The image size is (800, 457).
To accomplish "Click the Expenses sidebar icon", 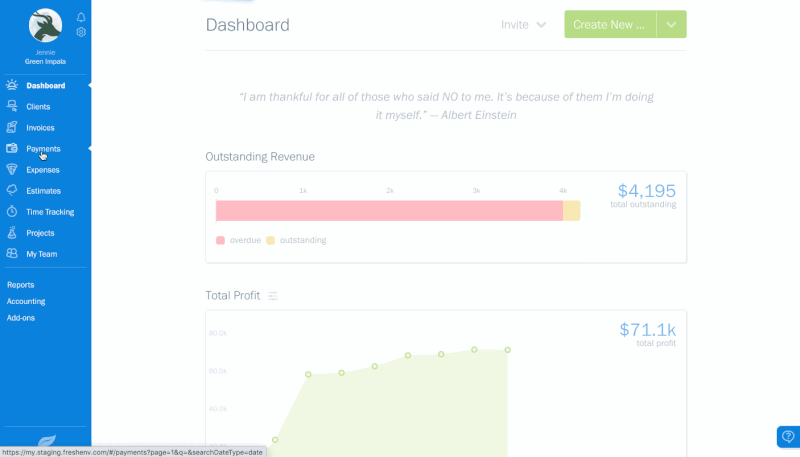I will click(12, 170).
